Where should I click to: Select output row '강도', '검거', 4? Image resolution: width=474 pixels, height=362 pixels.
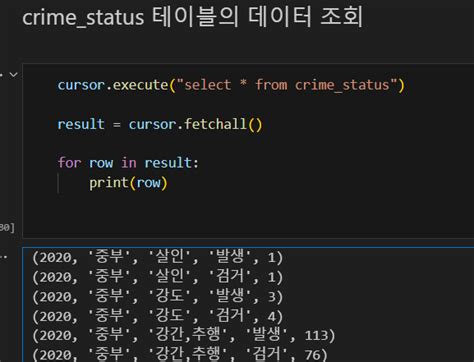(157, 316)
